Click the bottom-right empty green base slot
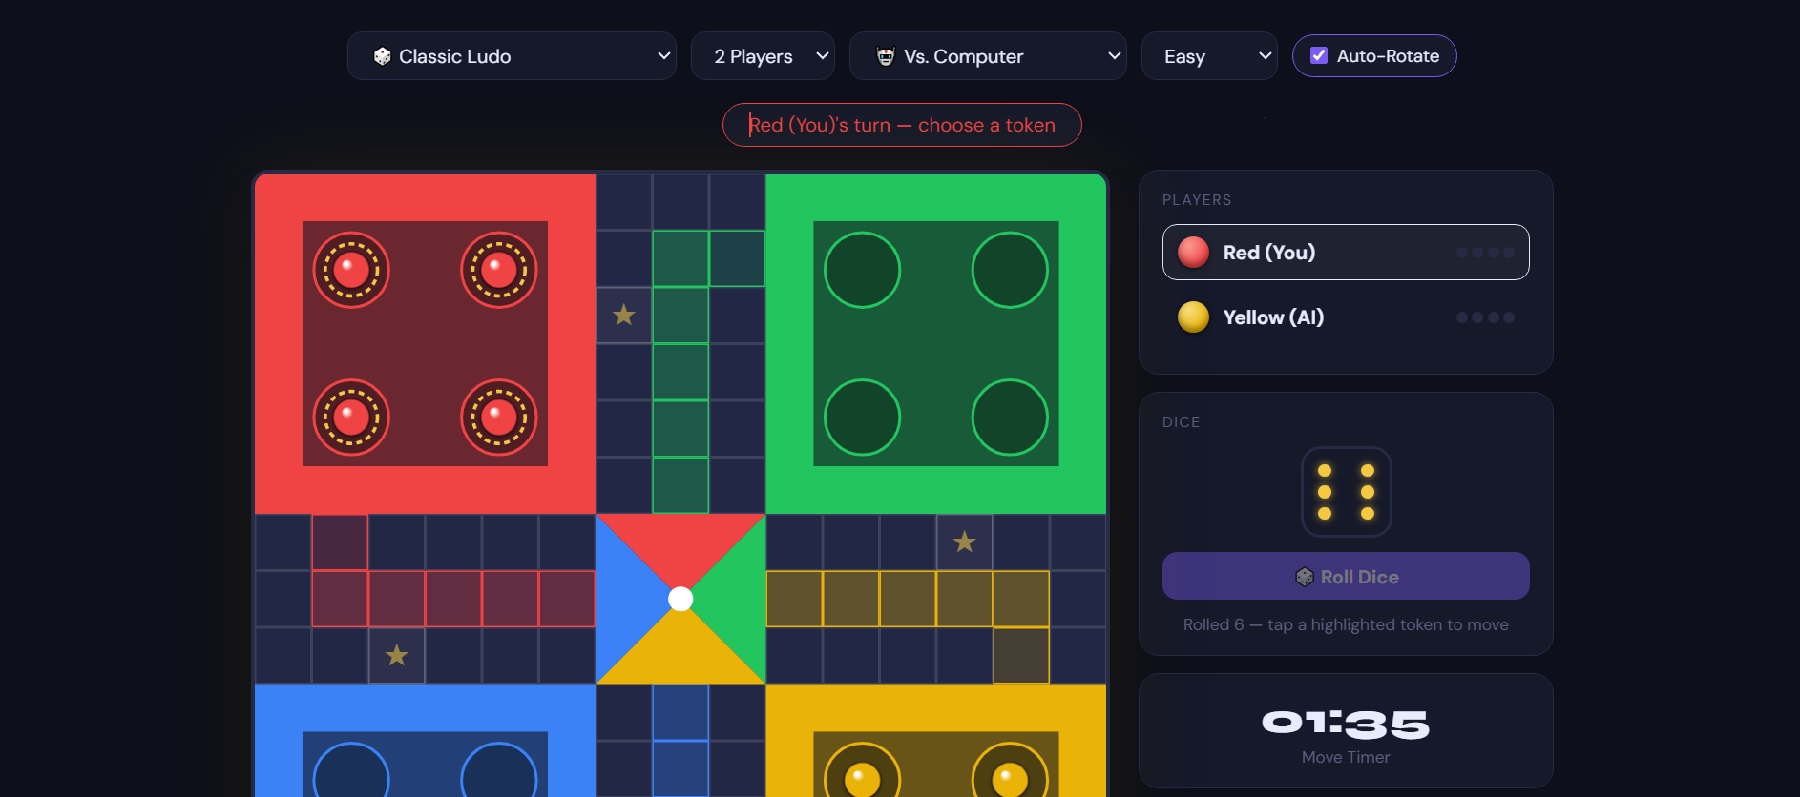This screenshot has height=797, width=1800. (x=1009, y=417)
